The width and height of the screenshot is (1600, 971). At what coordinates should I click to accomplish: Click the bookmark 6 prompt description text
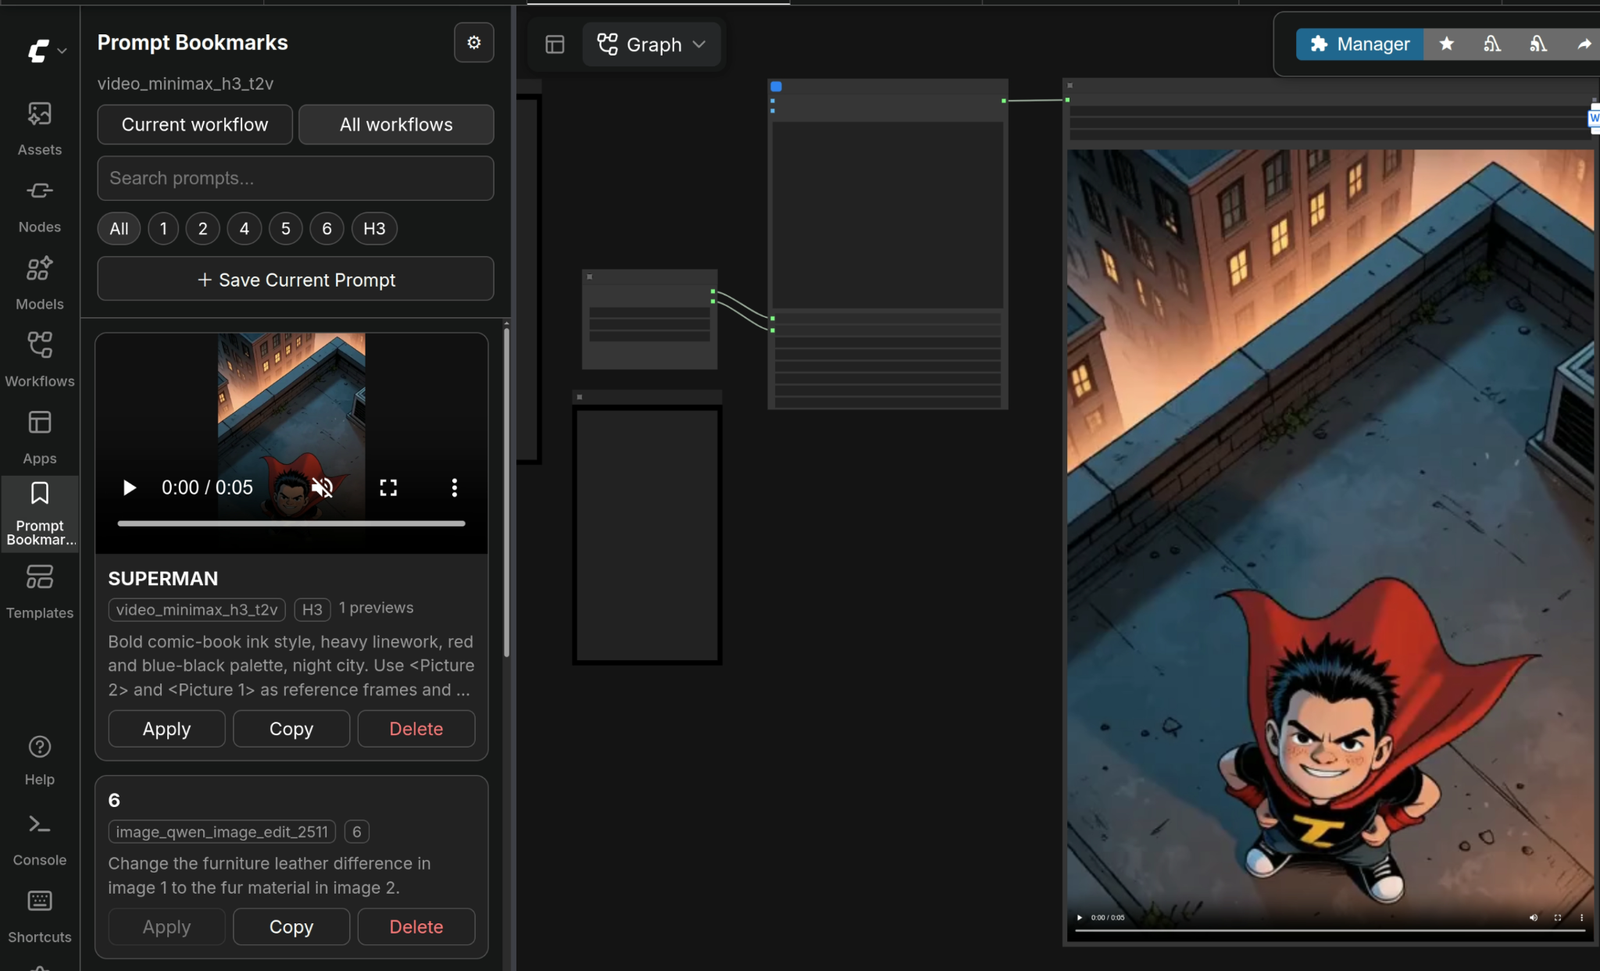click(269, 876)
